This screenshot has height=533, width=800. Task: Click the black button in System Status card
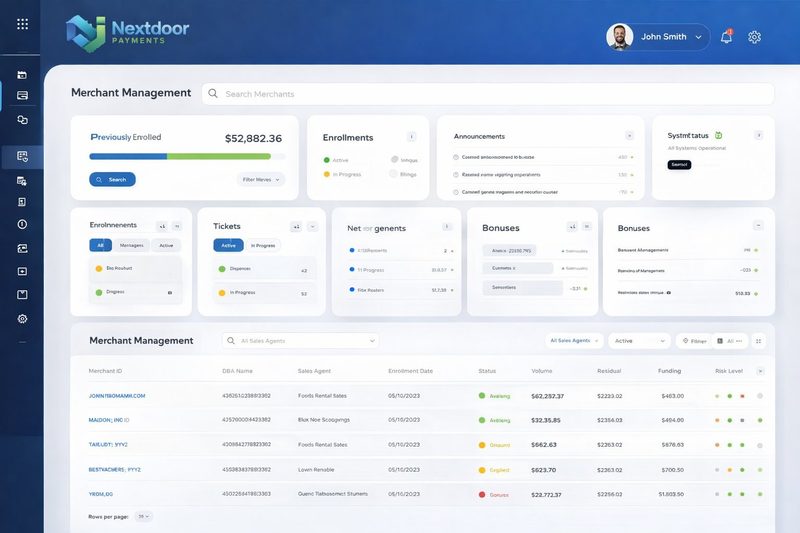679,165
